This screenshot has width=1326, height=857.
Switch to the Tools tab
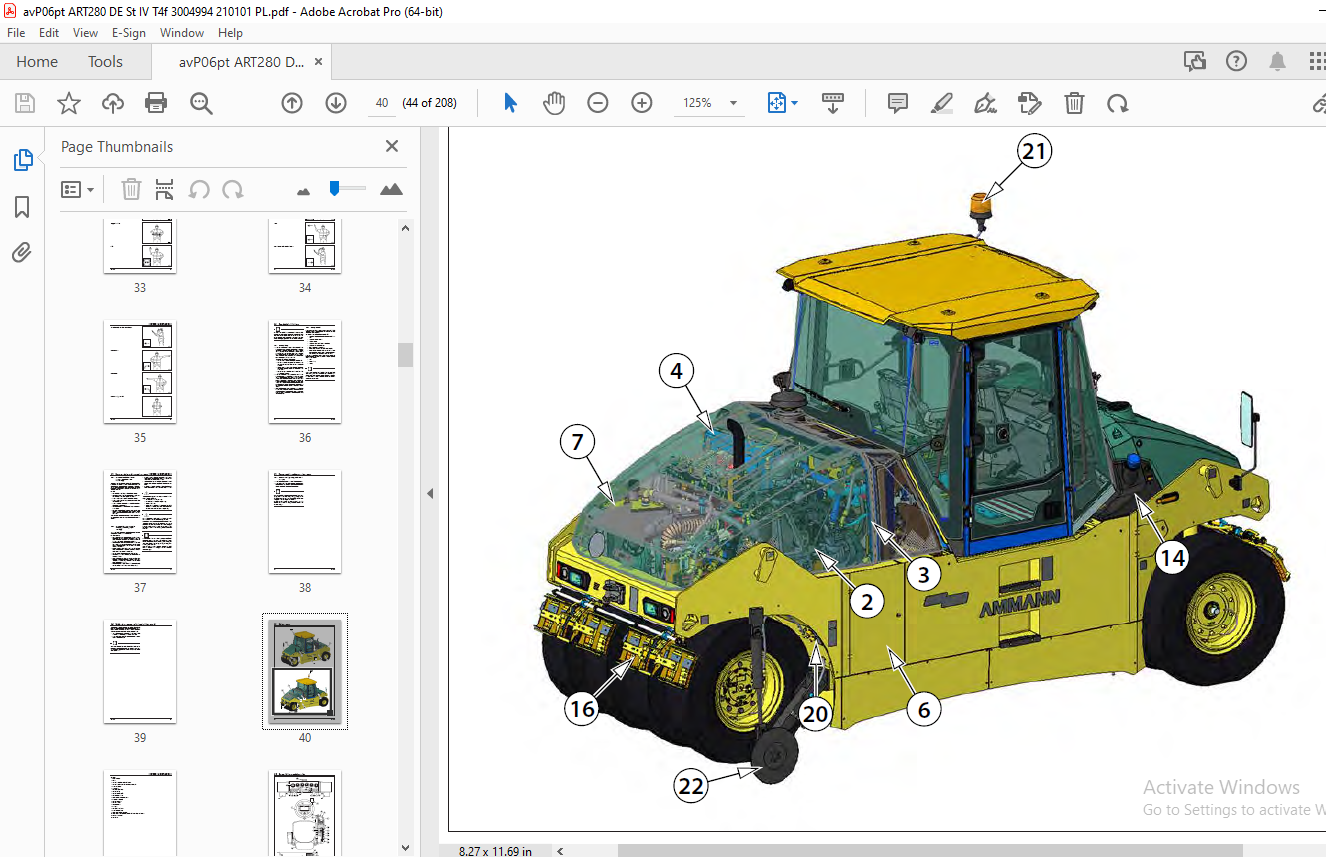[x=105, y=62]
